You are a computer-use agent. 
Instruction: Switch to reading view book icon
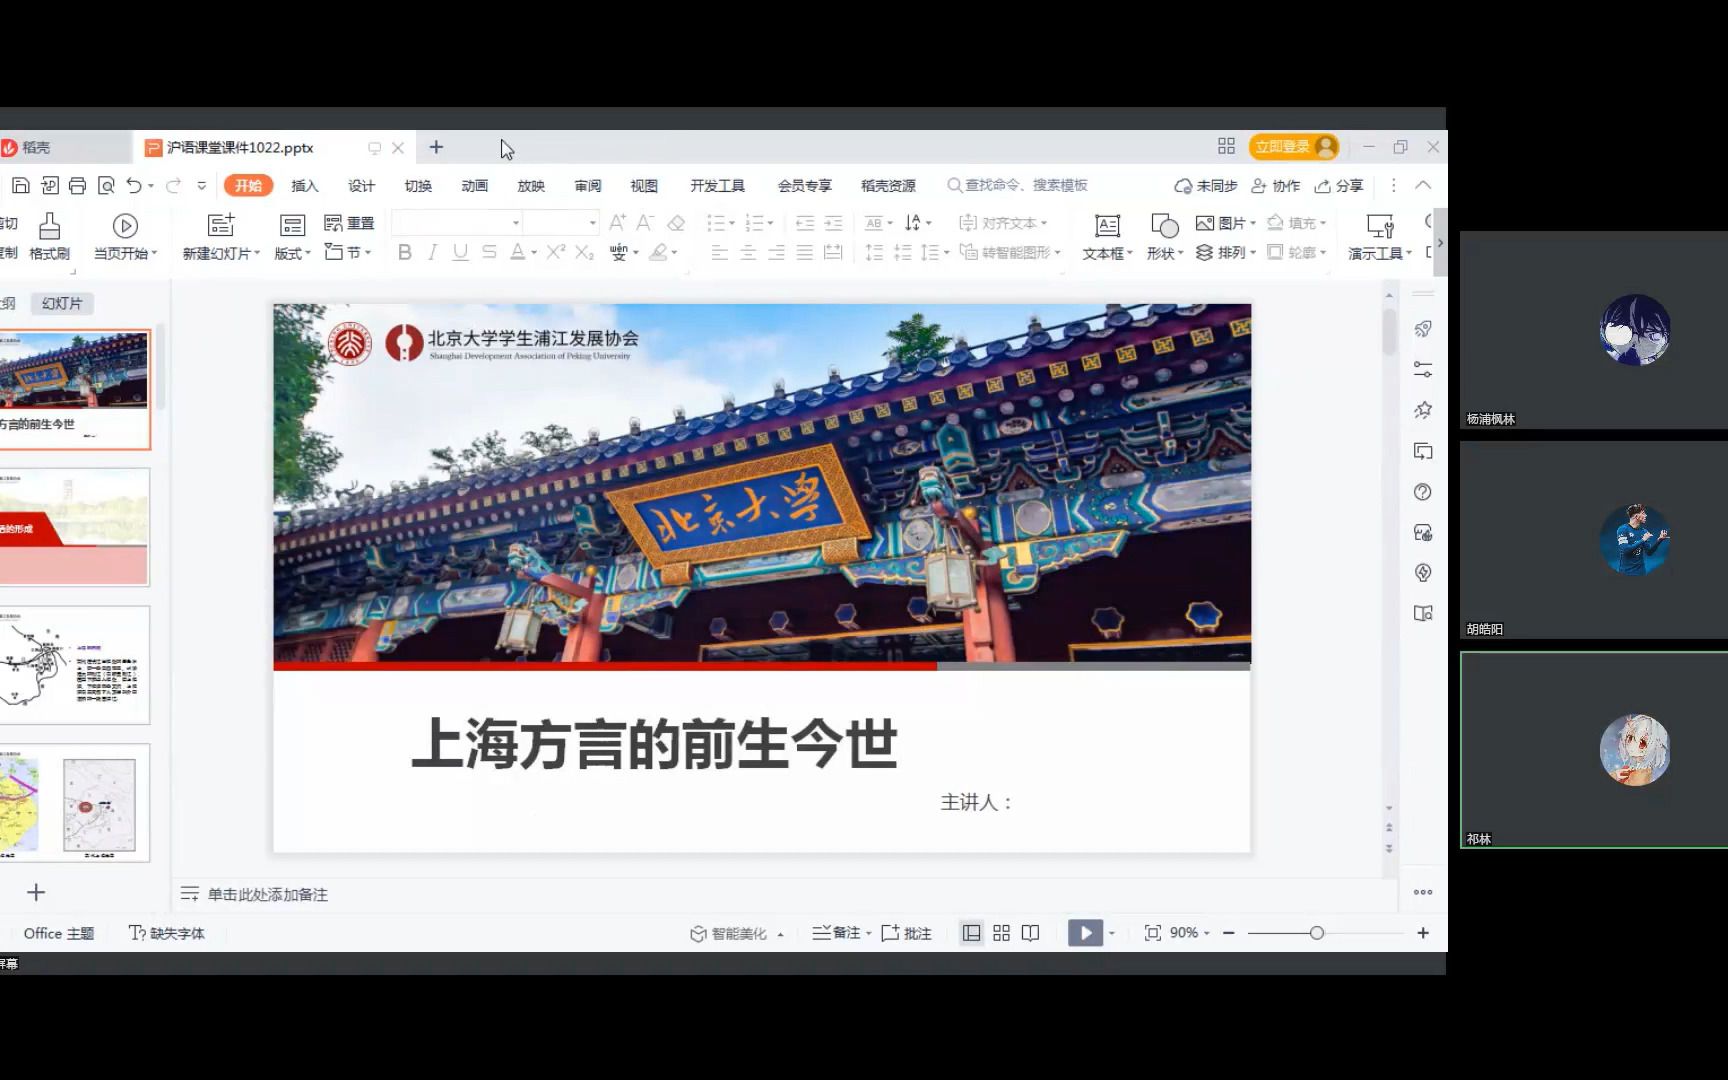1031,933
